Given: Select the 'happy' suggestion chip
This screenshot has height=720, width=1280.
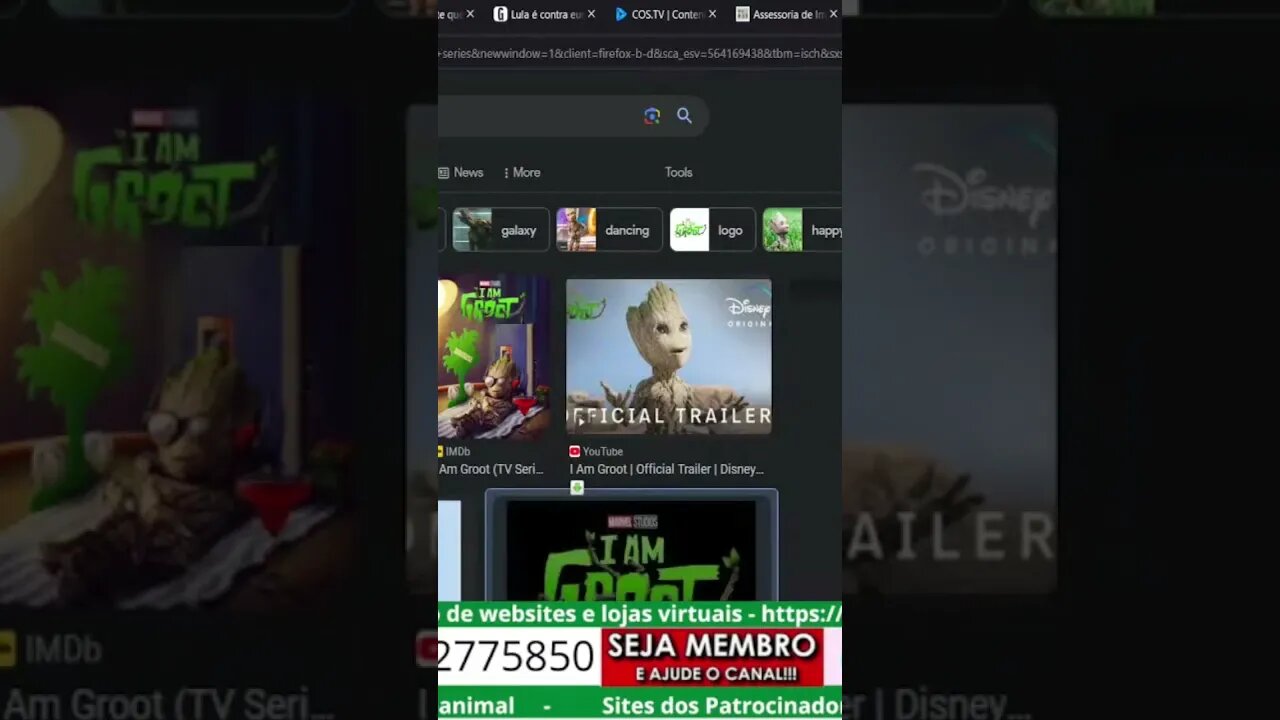Looking at the screenshot, I should coord(802,230).
